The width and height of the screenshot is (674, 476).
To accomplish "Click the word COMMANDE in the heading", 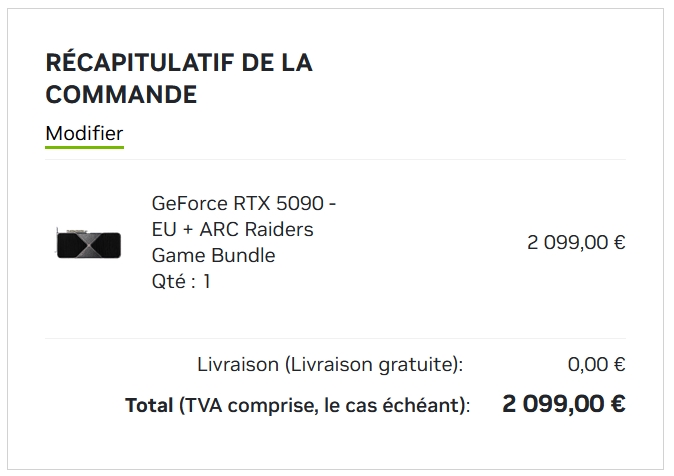I will tap(121, 95).
